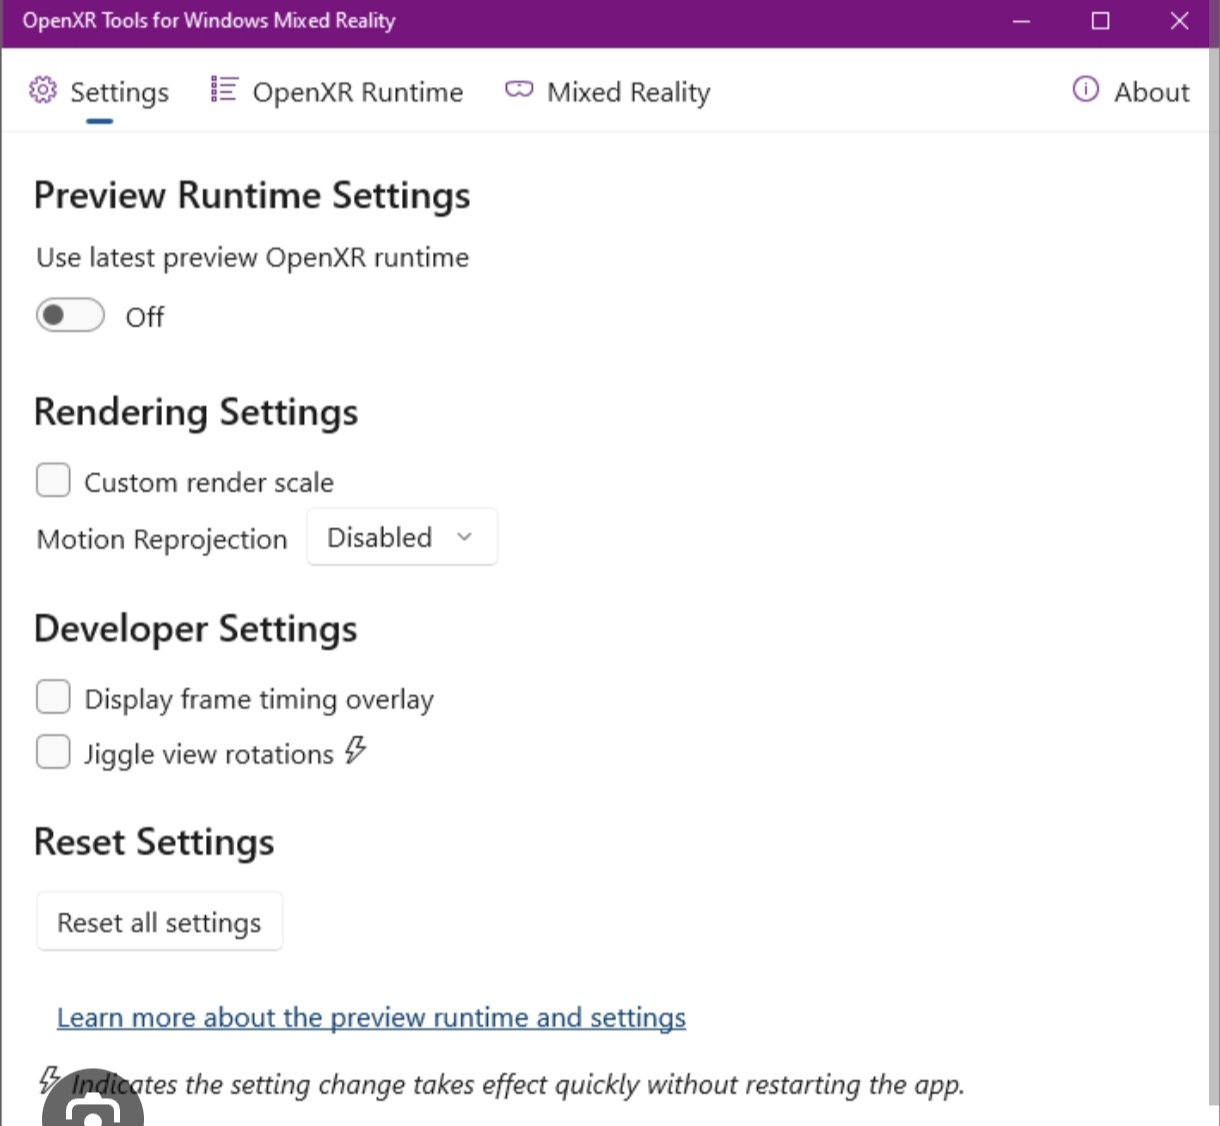Open Learn more about the preview runtime link
The width and height of the screenshot is (1220, 1126).
[x=371, y=1018]
